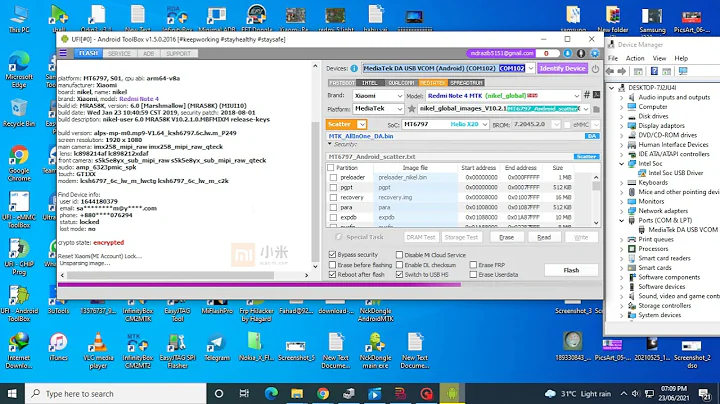Click the black microphone icon in the top bar
This screenshot has height=404, width=720.
click(581, 53)
